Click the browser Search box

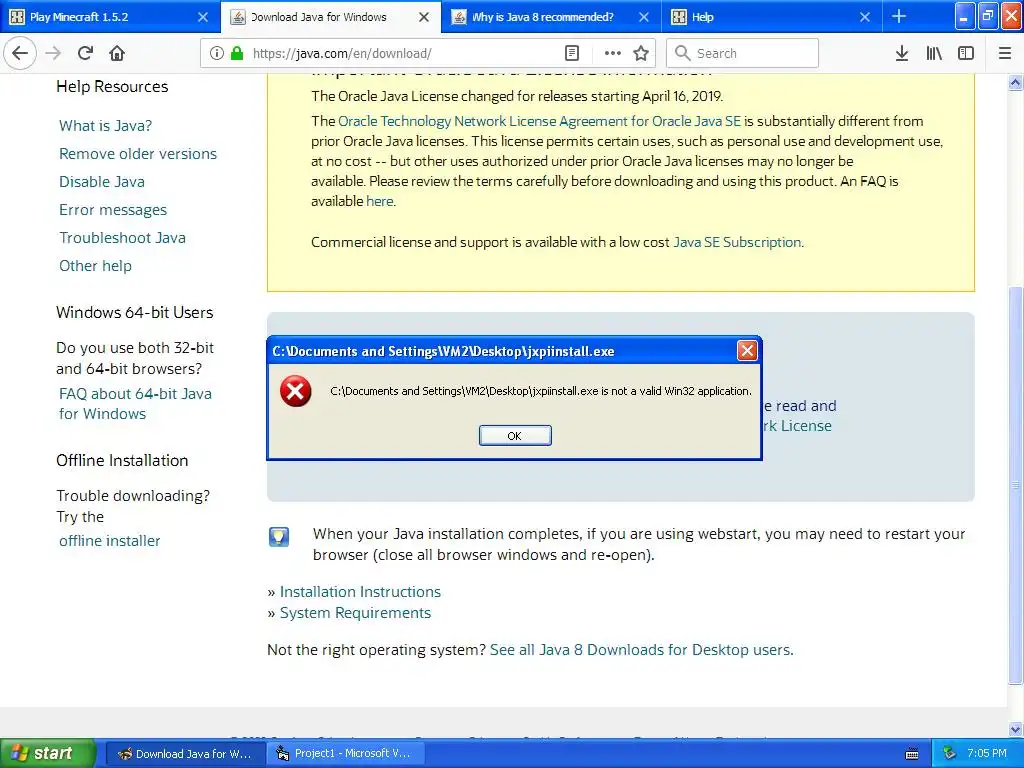(743, 53)
